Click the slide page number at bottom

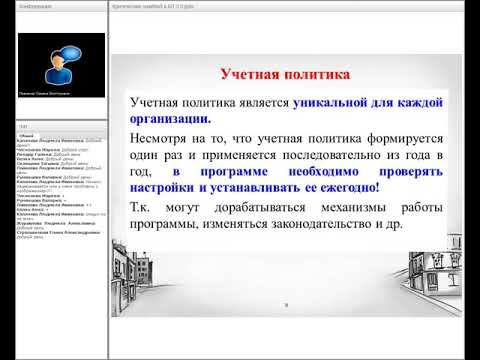tap(286, 305)
